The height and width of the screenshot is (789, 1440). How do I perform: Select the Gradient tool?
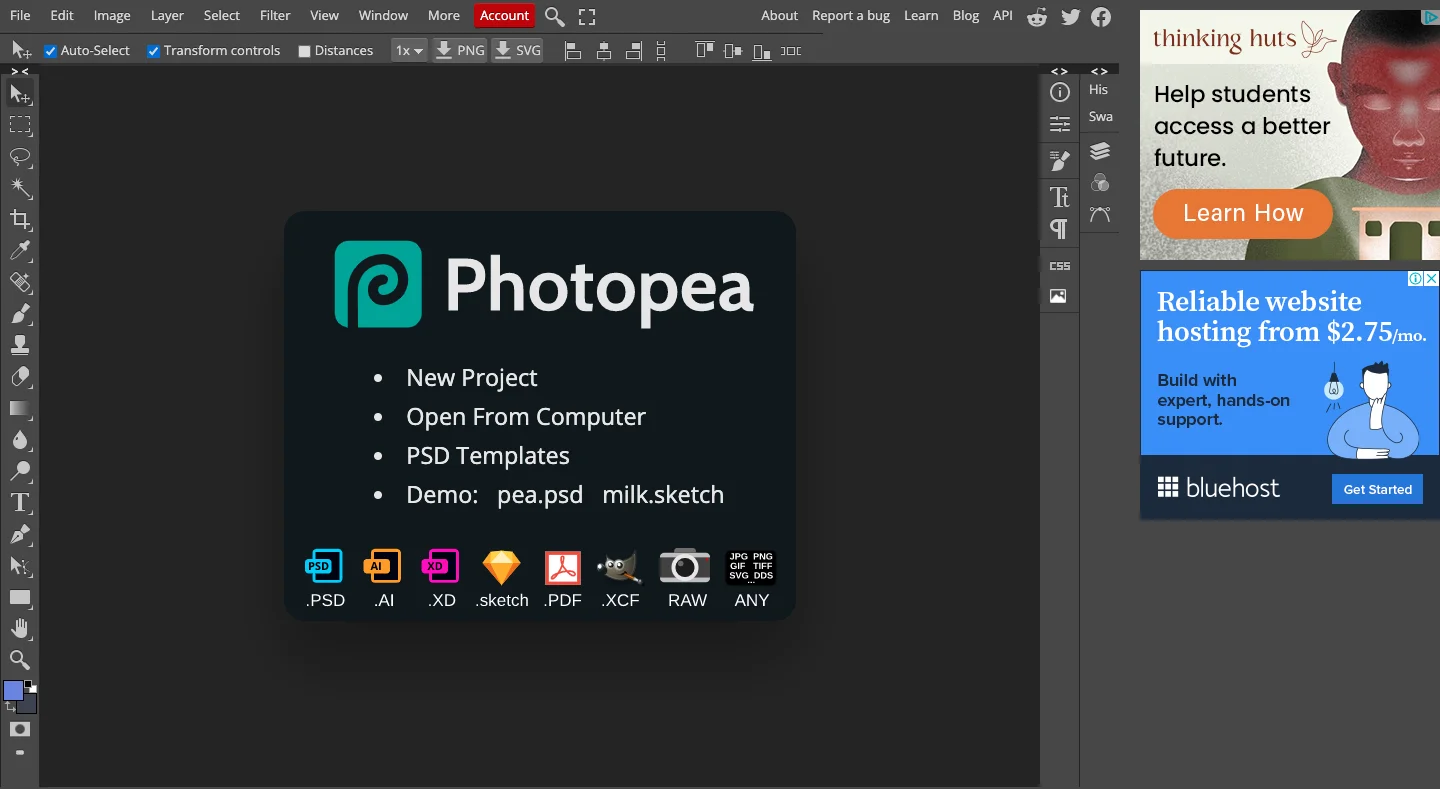click(x=19, y=409)
